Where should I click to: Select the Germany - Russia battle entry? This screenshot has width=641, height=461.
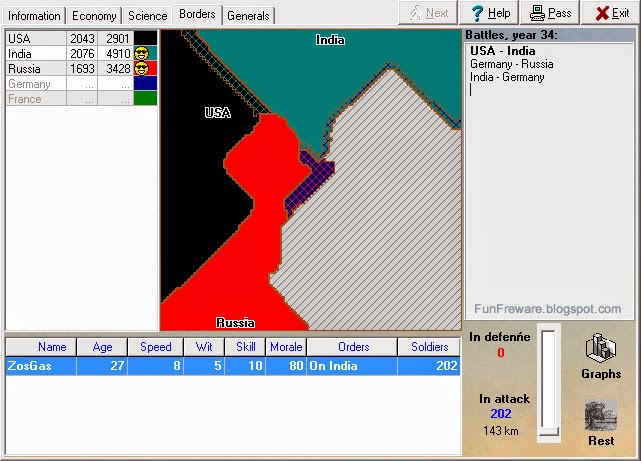click(x=511, y=64)
